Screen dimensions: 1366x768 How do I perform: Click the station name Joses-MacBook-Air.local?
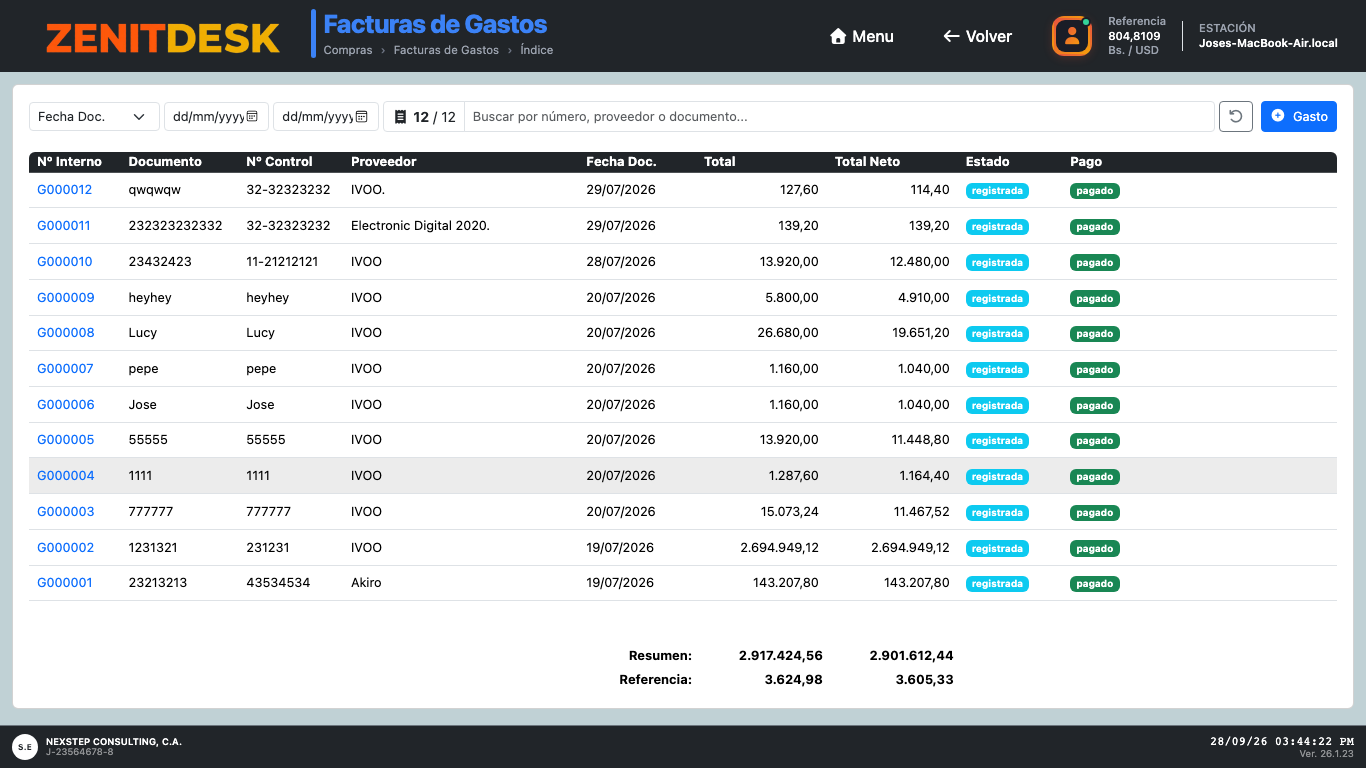pos(1268,43)
